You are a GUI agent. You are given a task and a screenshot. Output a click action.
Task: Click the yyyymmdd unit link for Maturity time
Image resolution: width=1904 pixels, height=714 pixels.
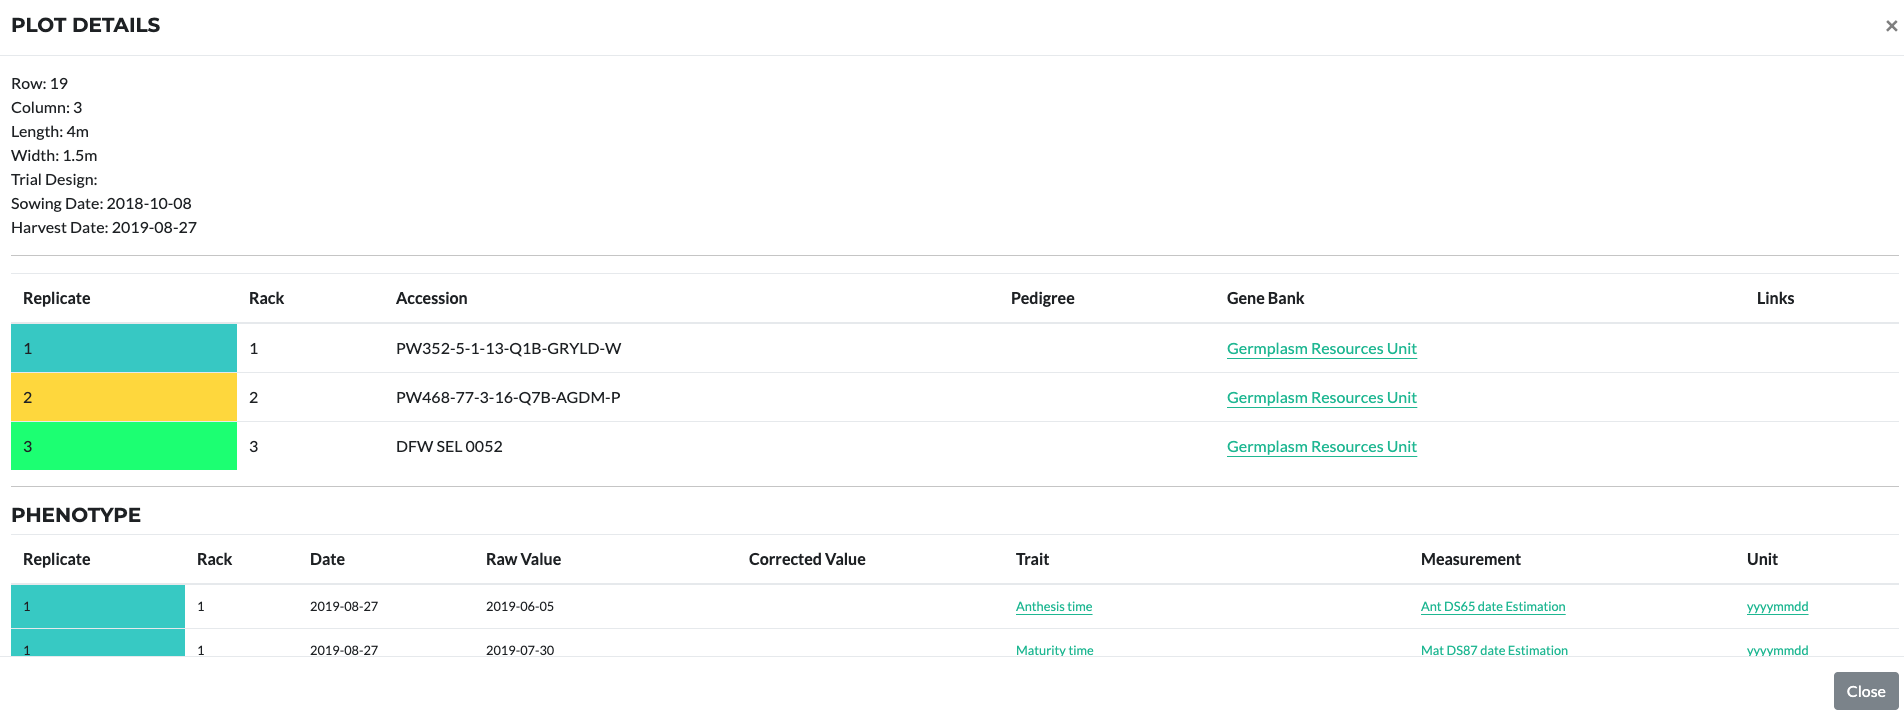pos(1777,650)
